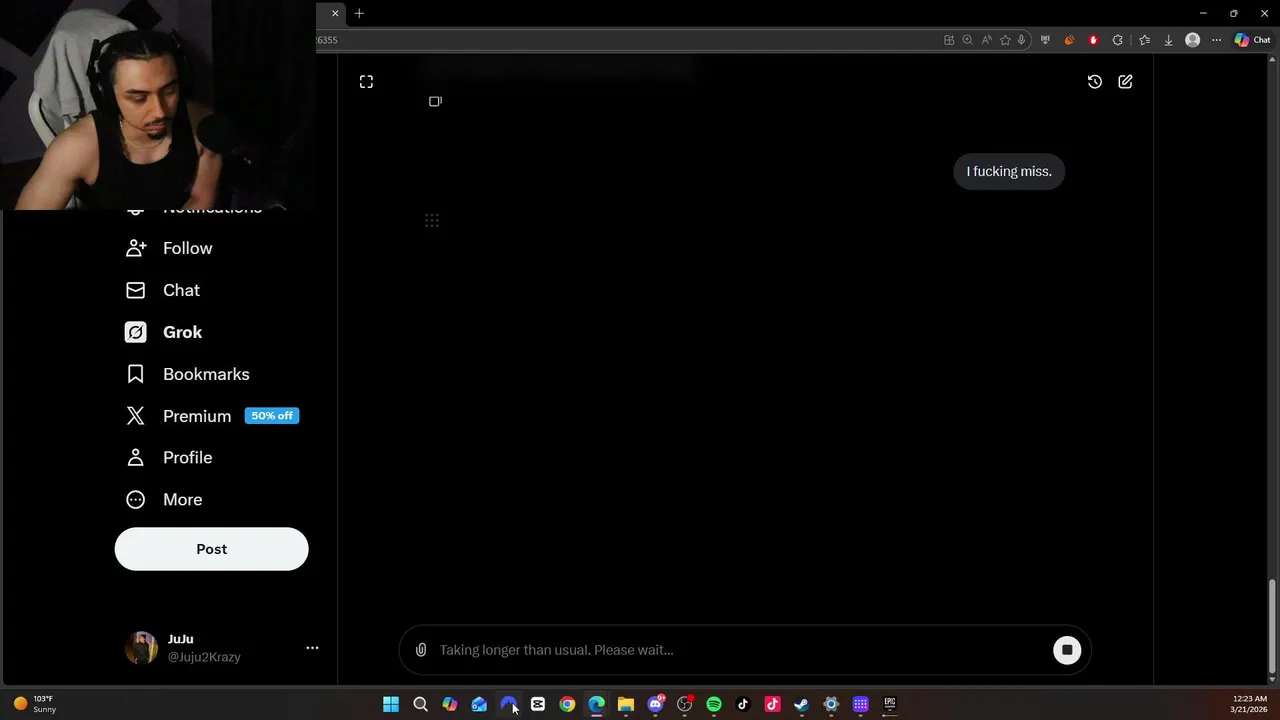Click the red hand blocker extension icon

[1093, 40]
